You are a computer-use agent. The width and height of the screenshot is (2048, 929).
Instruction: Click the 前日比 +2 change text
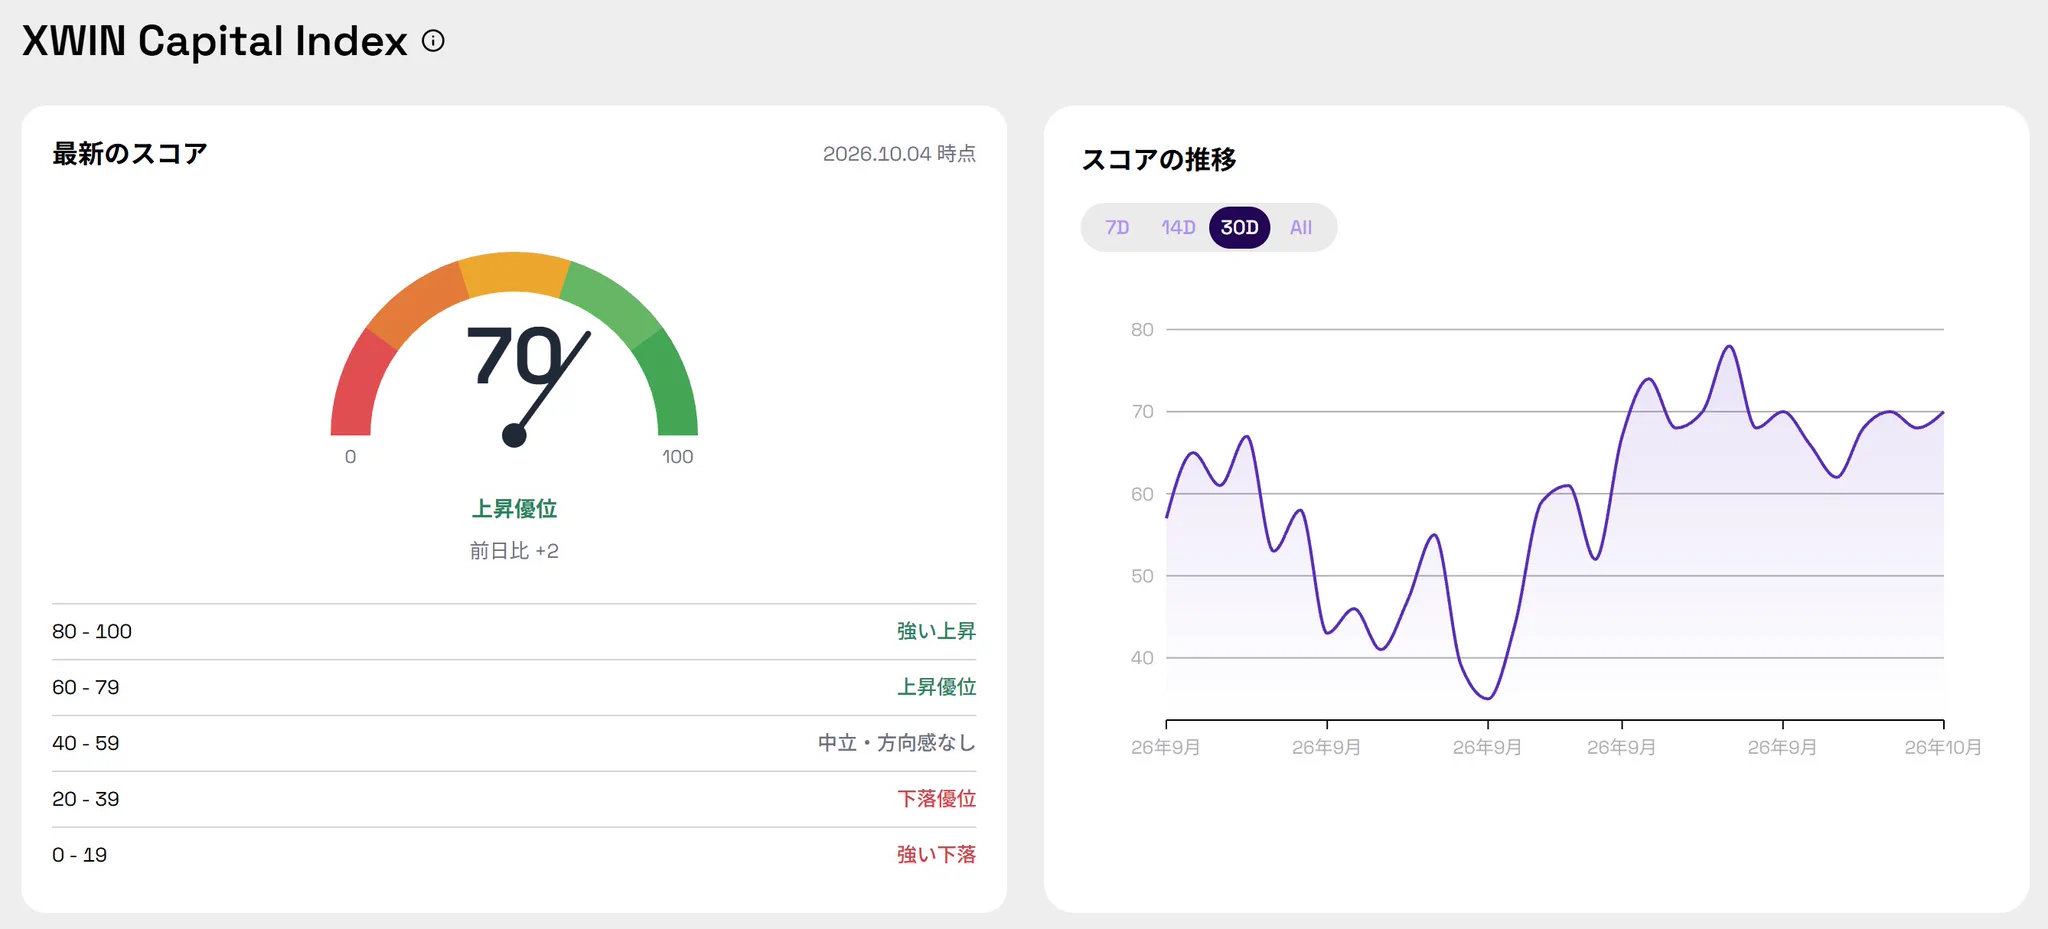point(514,551)
